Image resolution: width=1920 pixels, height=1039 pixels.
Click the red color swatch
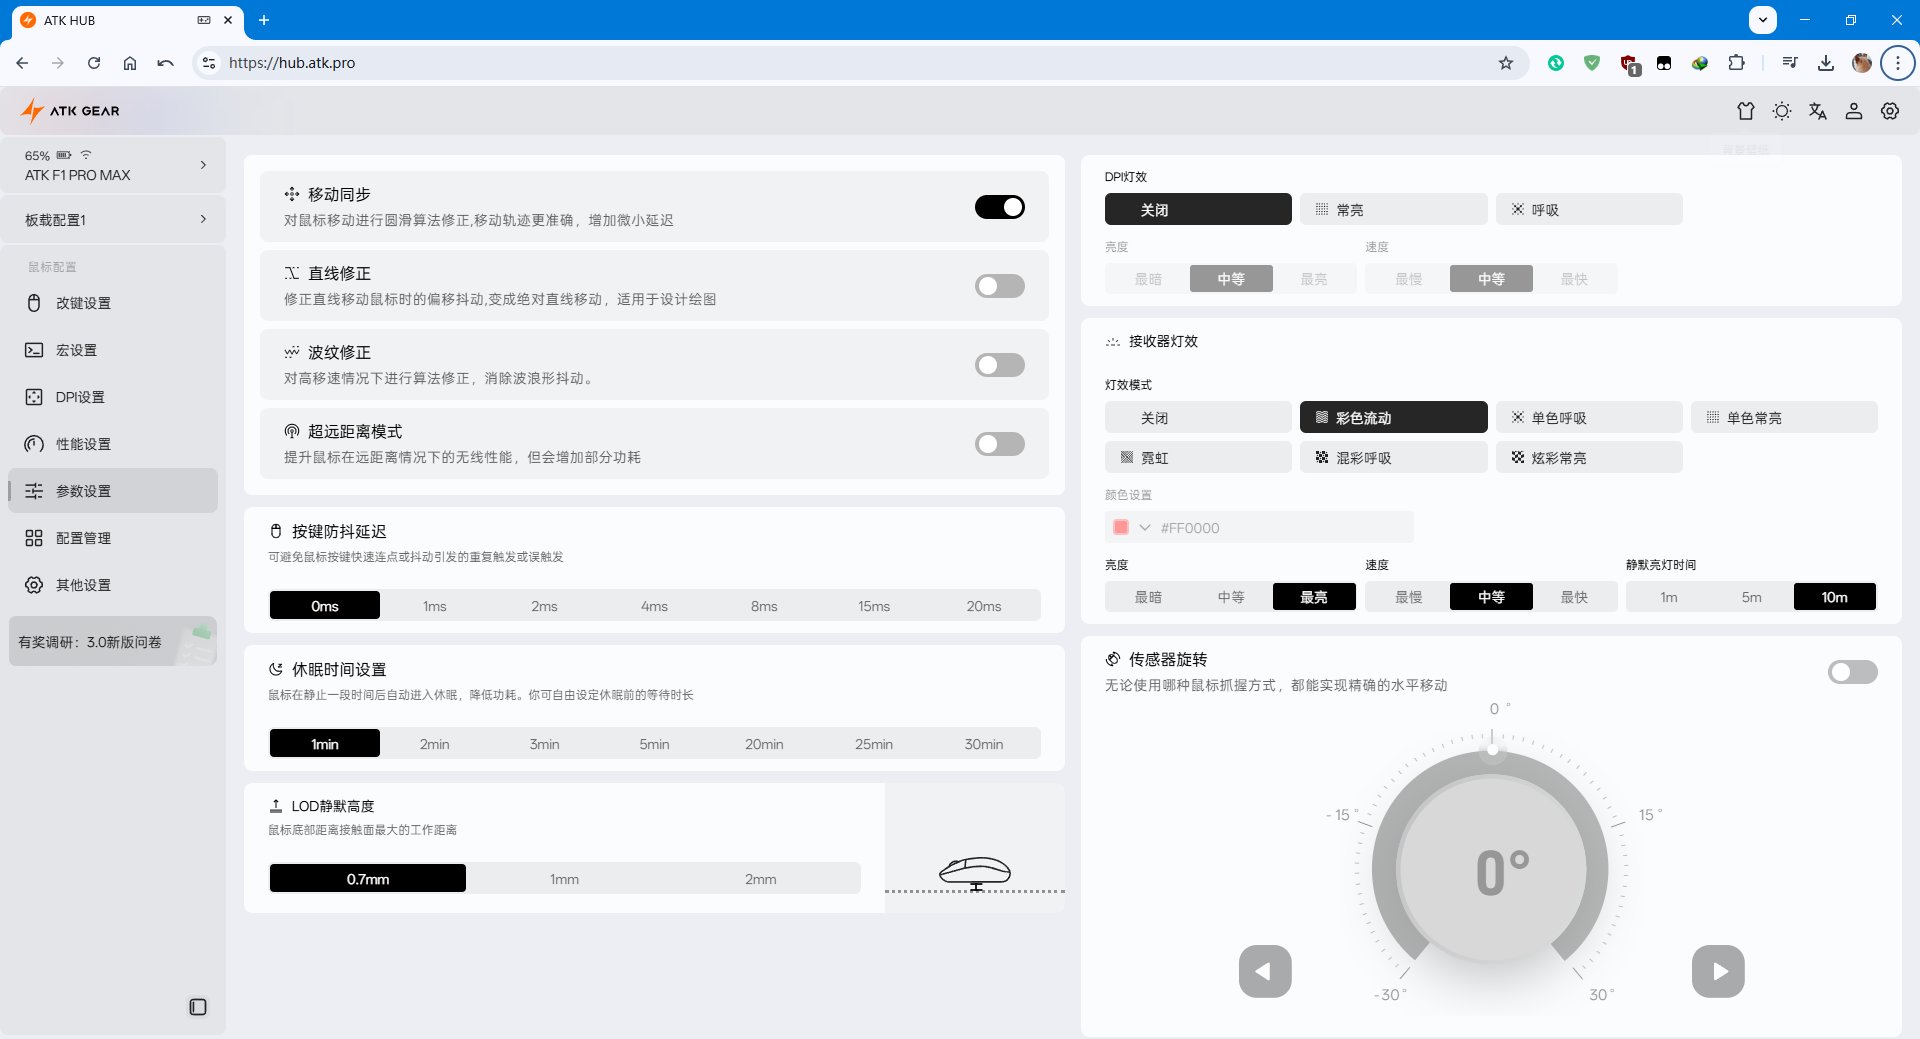(1121, 528)
